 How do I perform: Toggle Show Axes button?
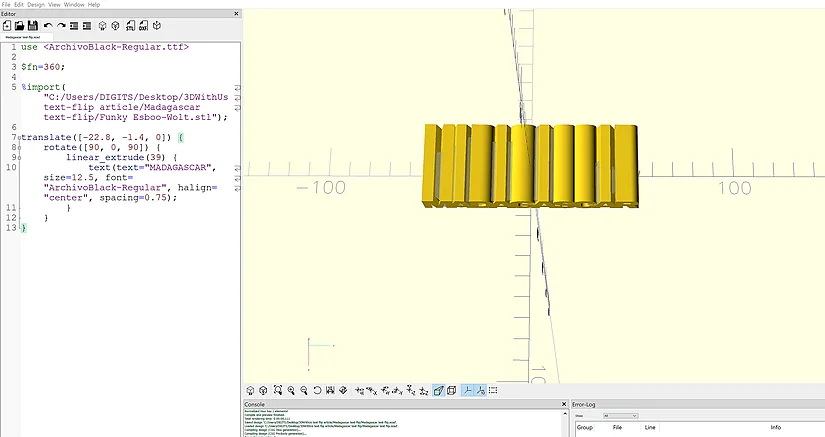(x=467, y=390)
